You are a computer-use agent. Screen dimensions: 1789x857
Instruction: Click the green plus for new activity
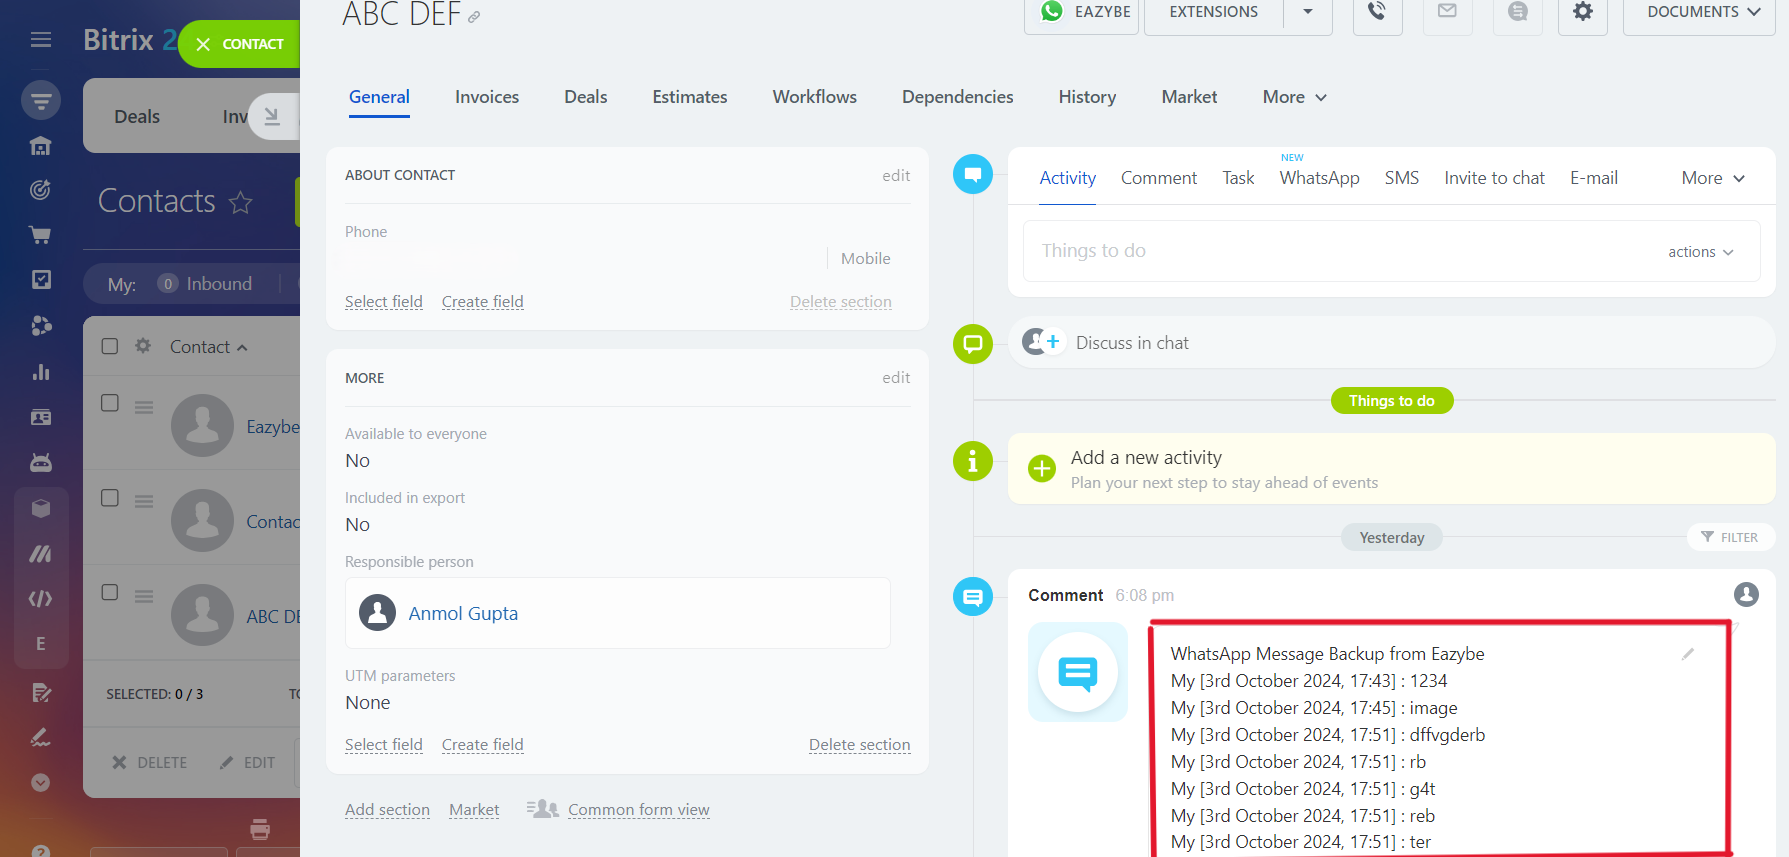pyautogui.click(x=1042, y=468)
